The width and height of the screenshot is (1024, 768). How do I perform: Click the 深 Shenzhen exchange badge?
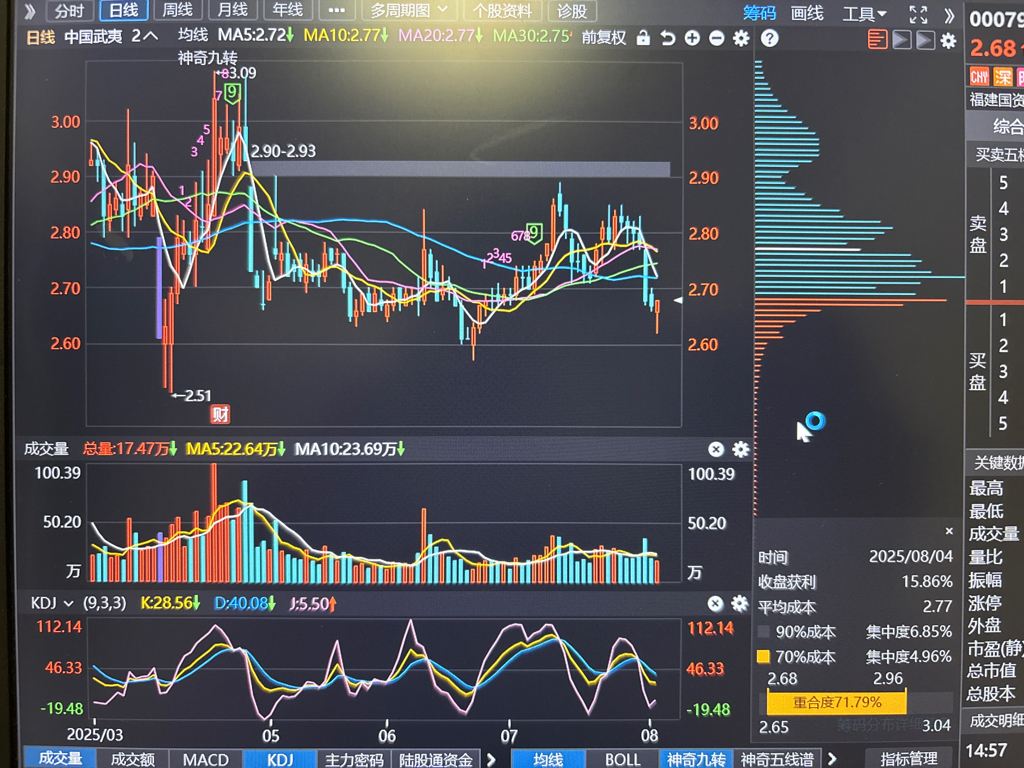tap(1003, 76)
